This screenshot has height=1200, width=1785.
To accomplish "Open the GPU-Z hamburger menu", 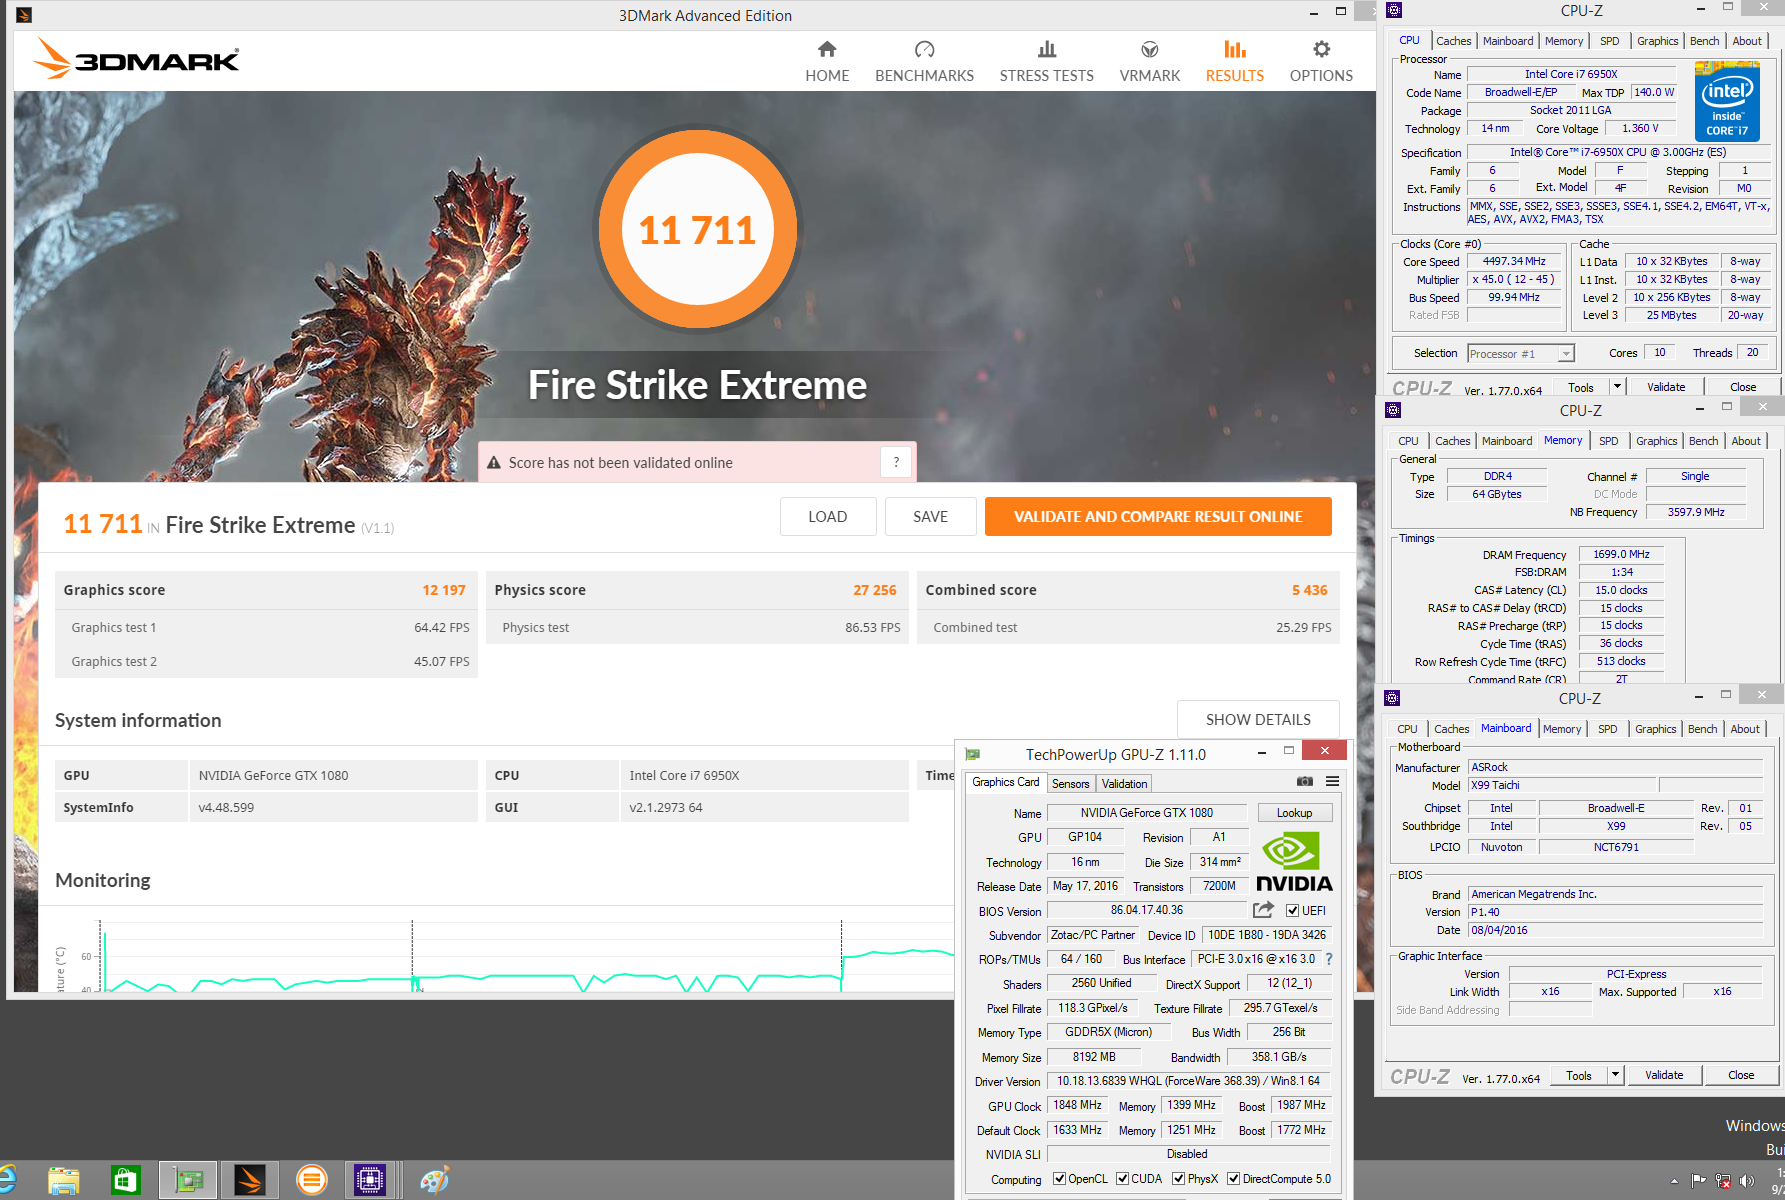I will tap(1332, 781).
